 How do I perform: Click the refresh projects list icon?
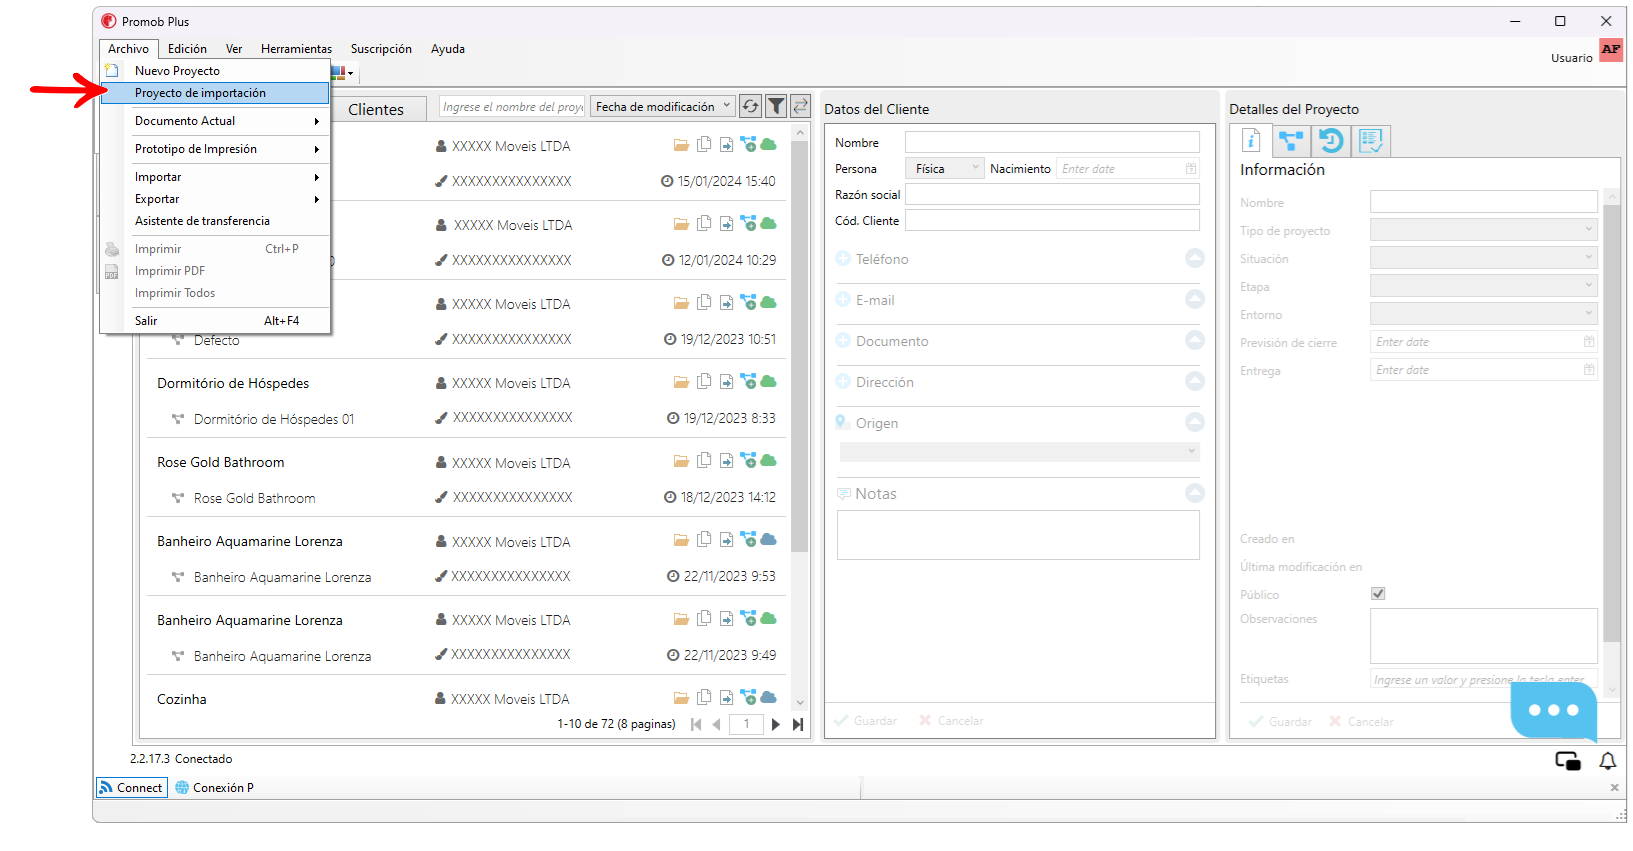click(751, 106)
